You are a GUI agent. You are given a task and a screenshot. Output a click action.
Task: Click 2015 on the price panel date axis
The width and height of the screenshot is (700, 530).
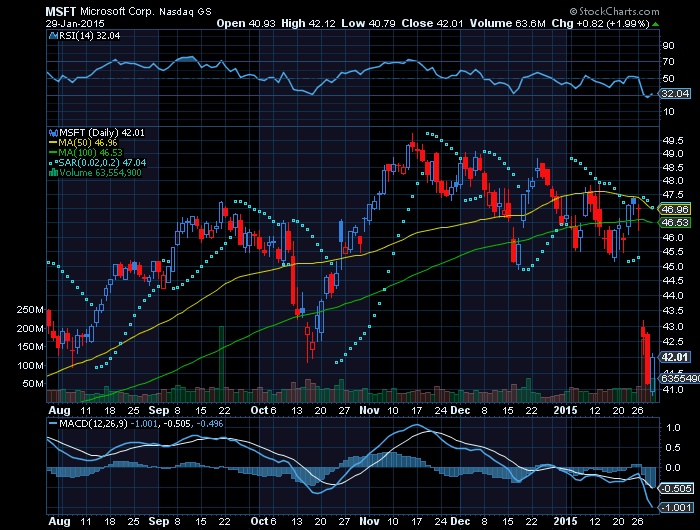coord(566,410)
